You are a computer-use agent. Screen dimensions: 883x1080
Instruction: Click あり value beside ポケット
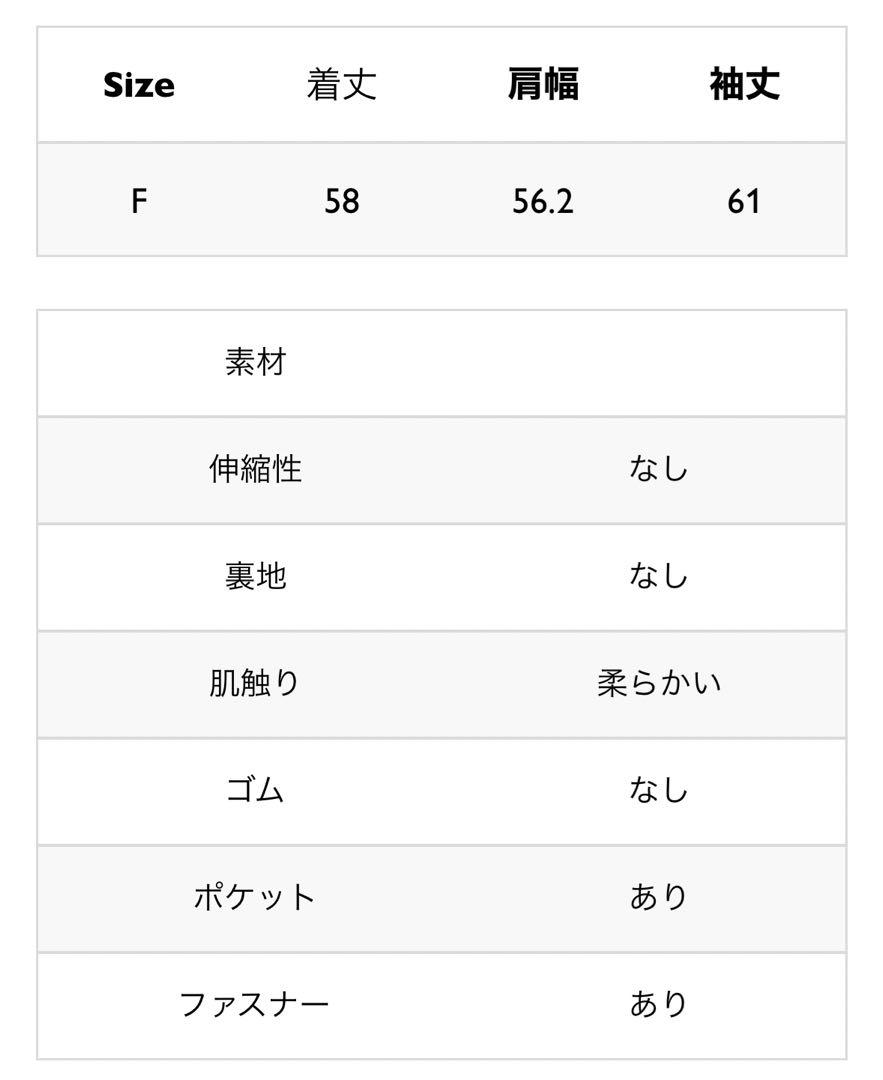point(658,897)
